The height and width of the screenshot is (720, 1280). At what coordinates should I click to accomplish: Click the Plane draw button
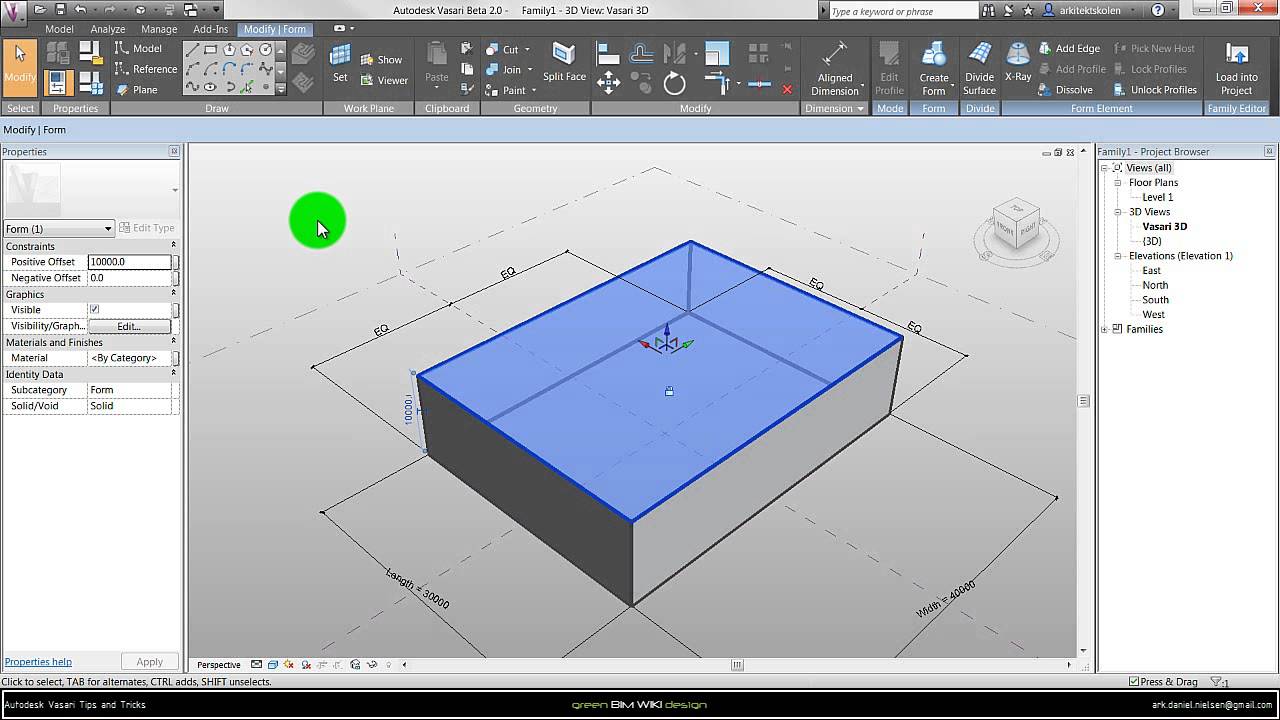coord(137,90)
